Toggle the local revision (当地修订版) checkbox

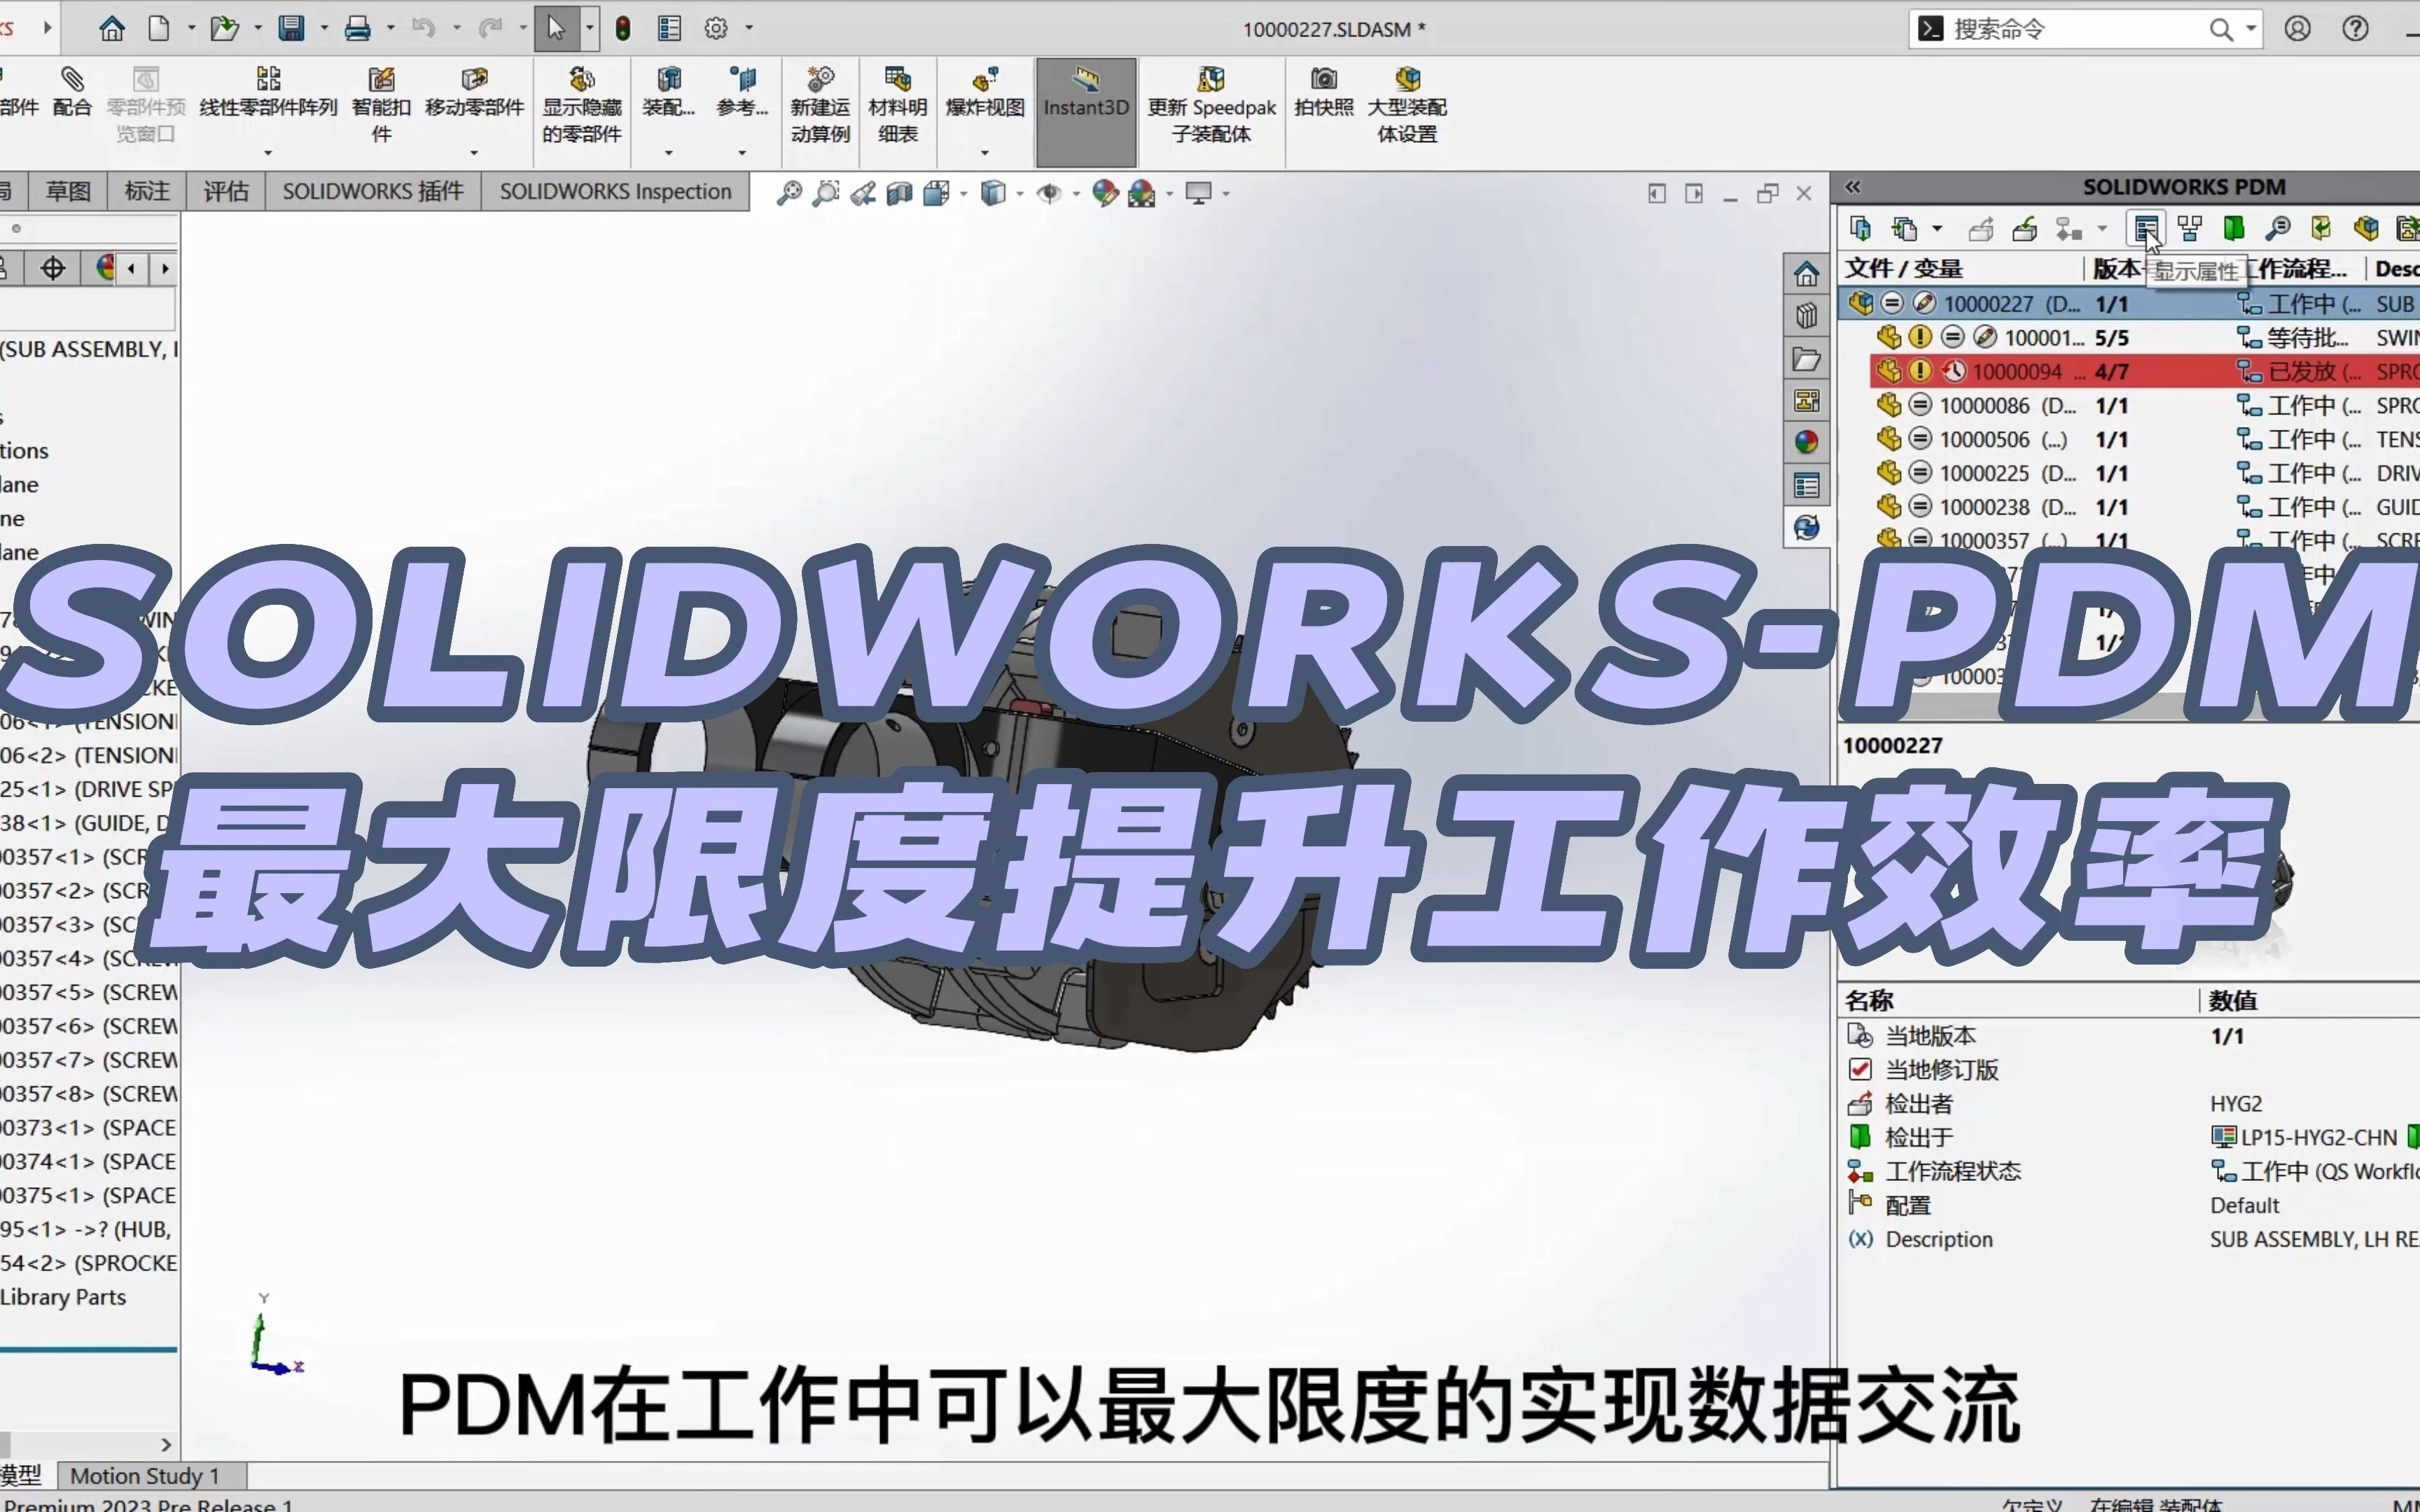tap(1860, 1069)
